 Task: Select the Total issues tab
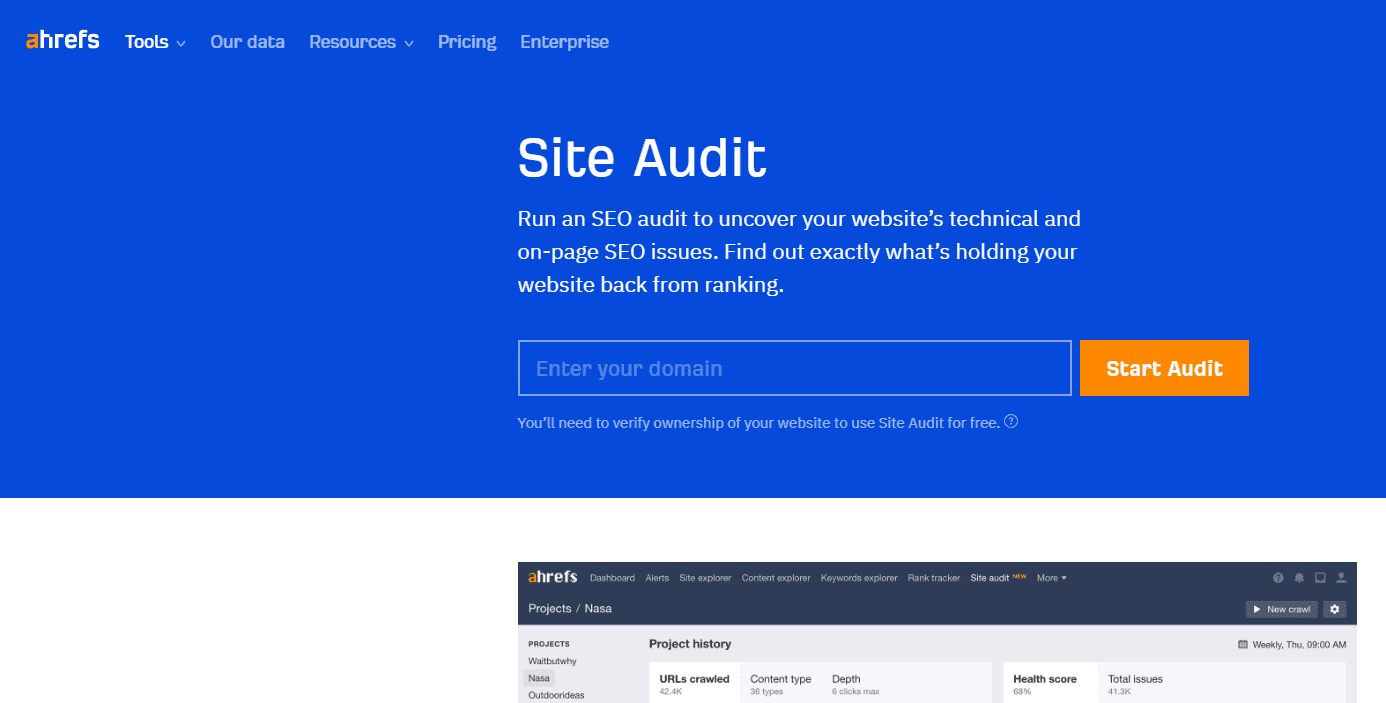(x=1135, y=684)
